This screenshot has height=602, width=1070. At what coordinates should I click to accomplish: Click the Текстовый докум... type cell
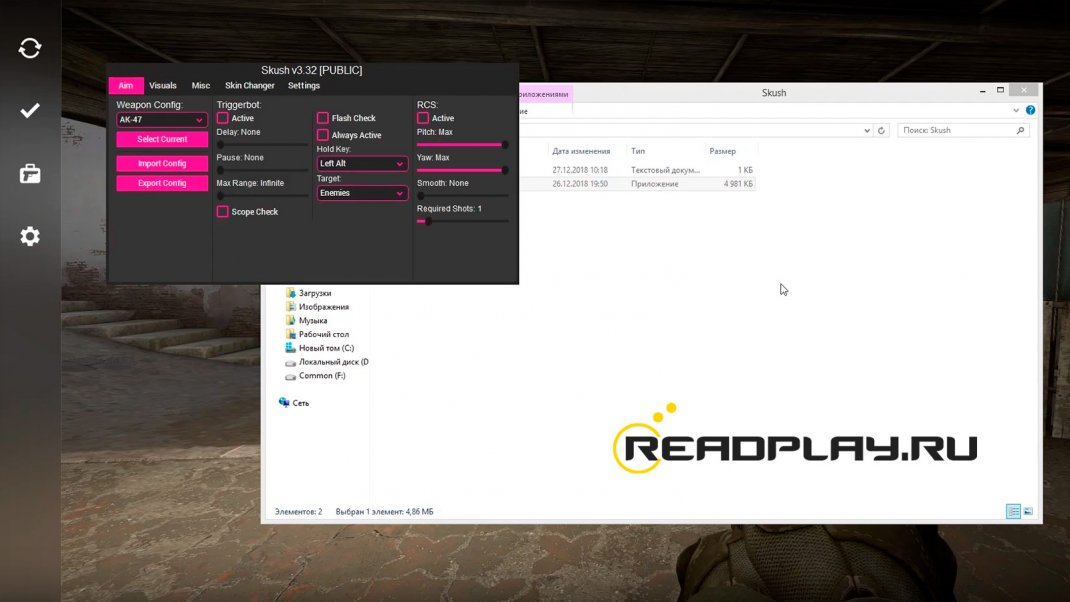665,170
